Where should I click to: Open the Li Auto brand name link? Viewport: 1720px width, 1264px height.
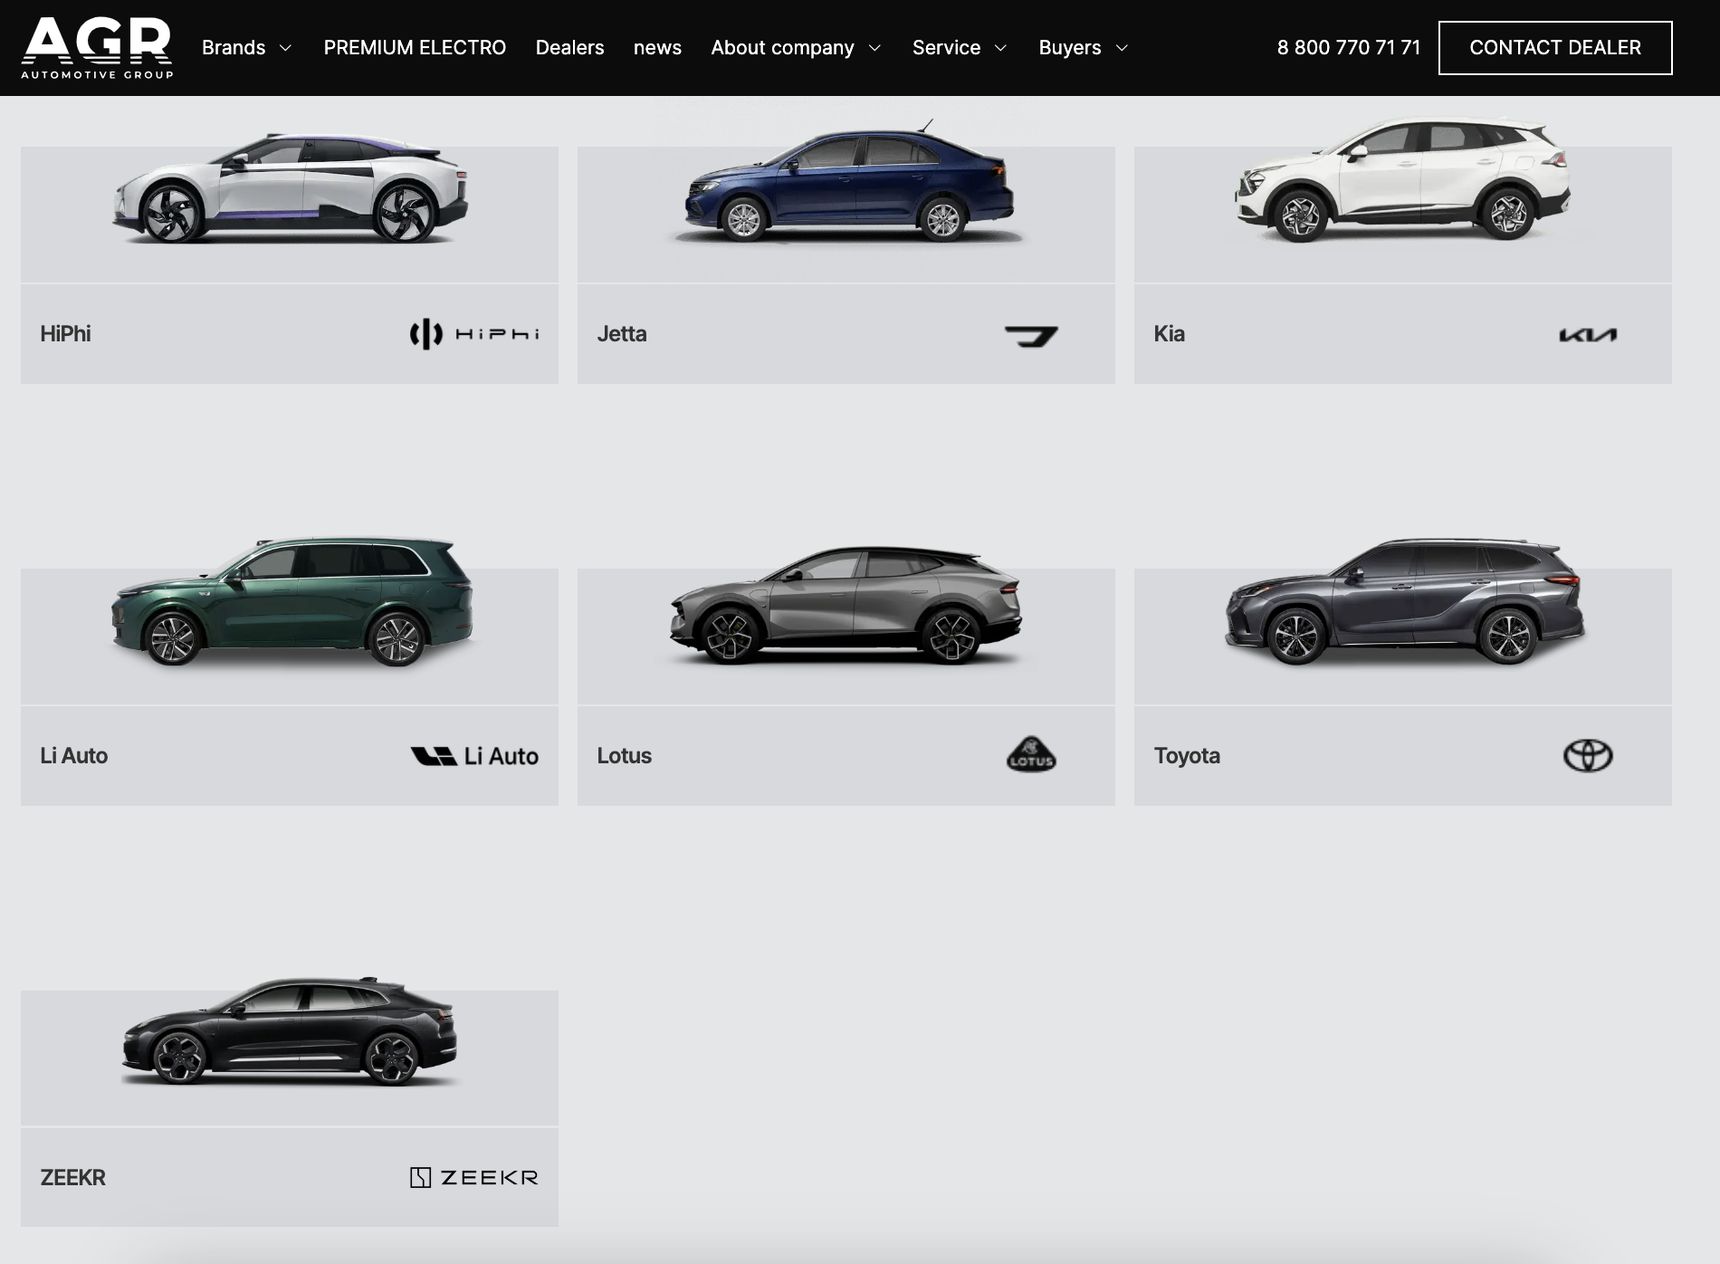coord(74,756)
